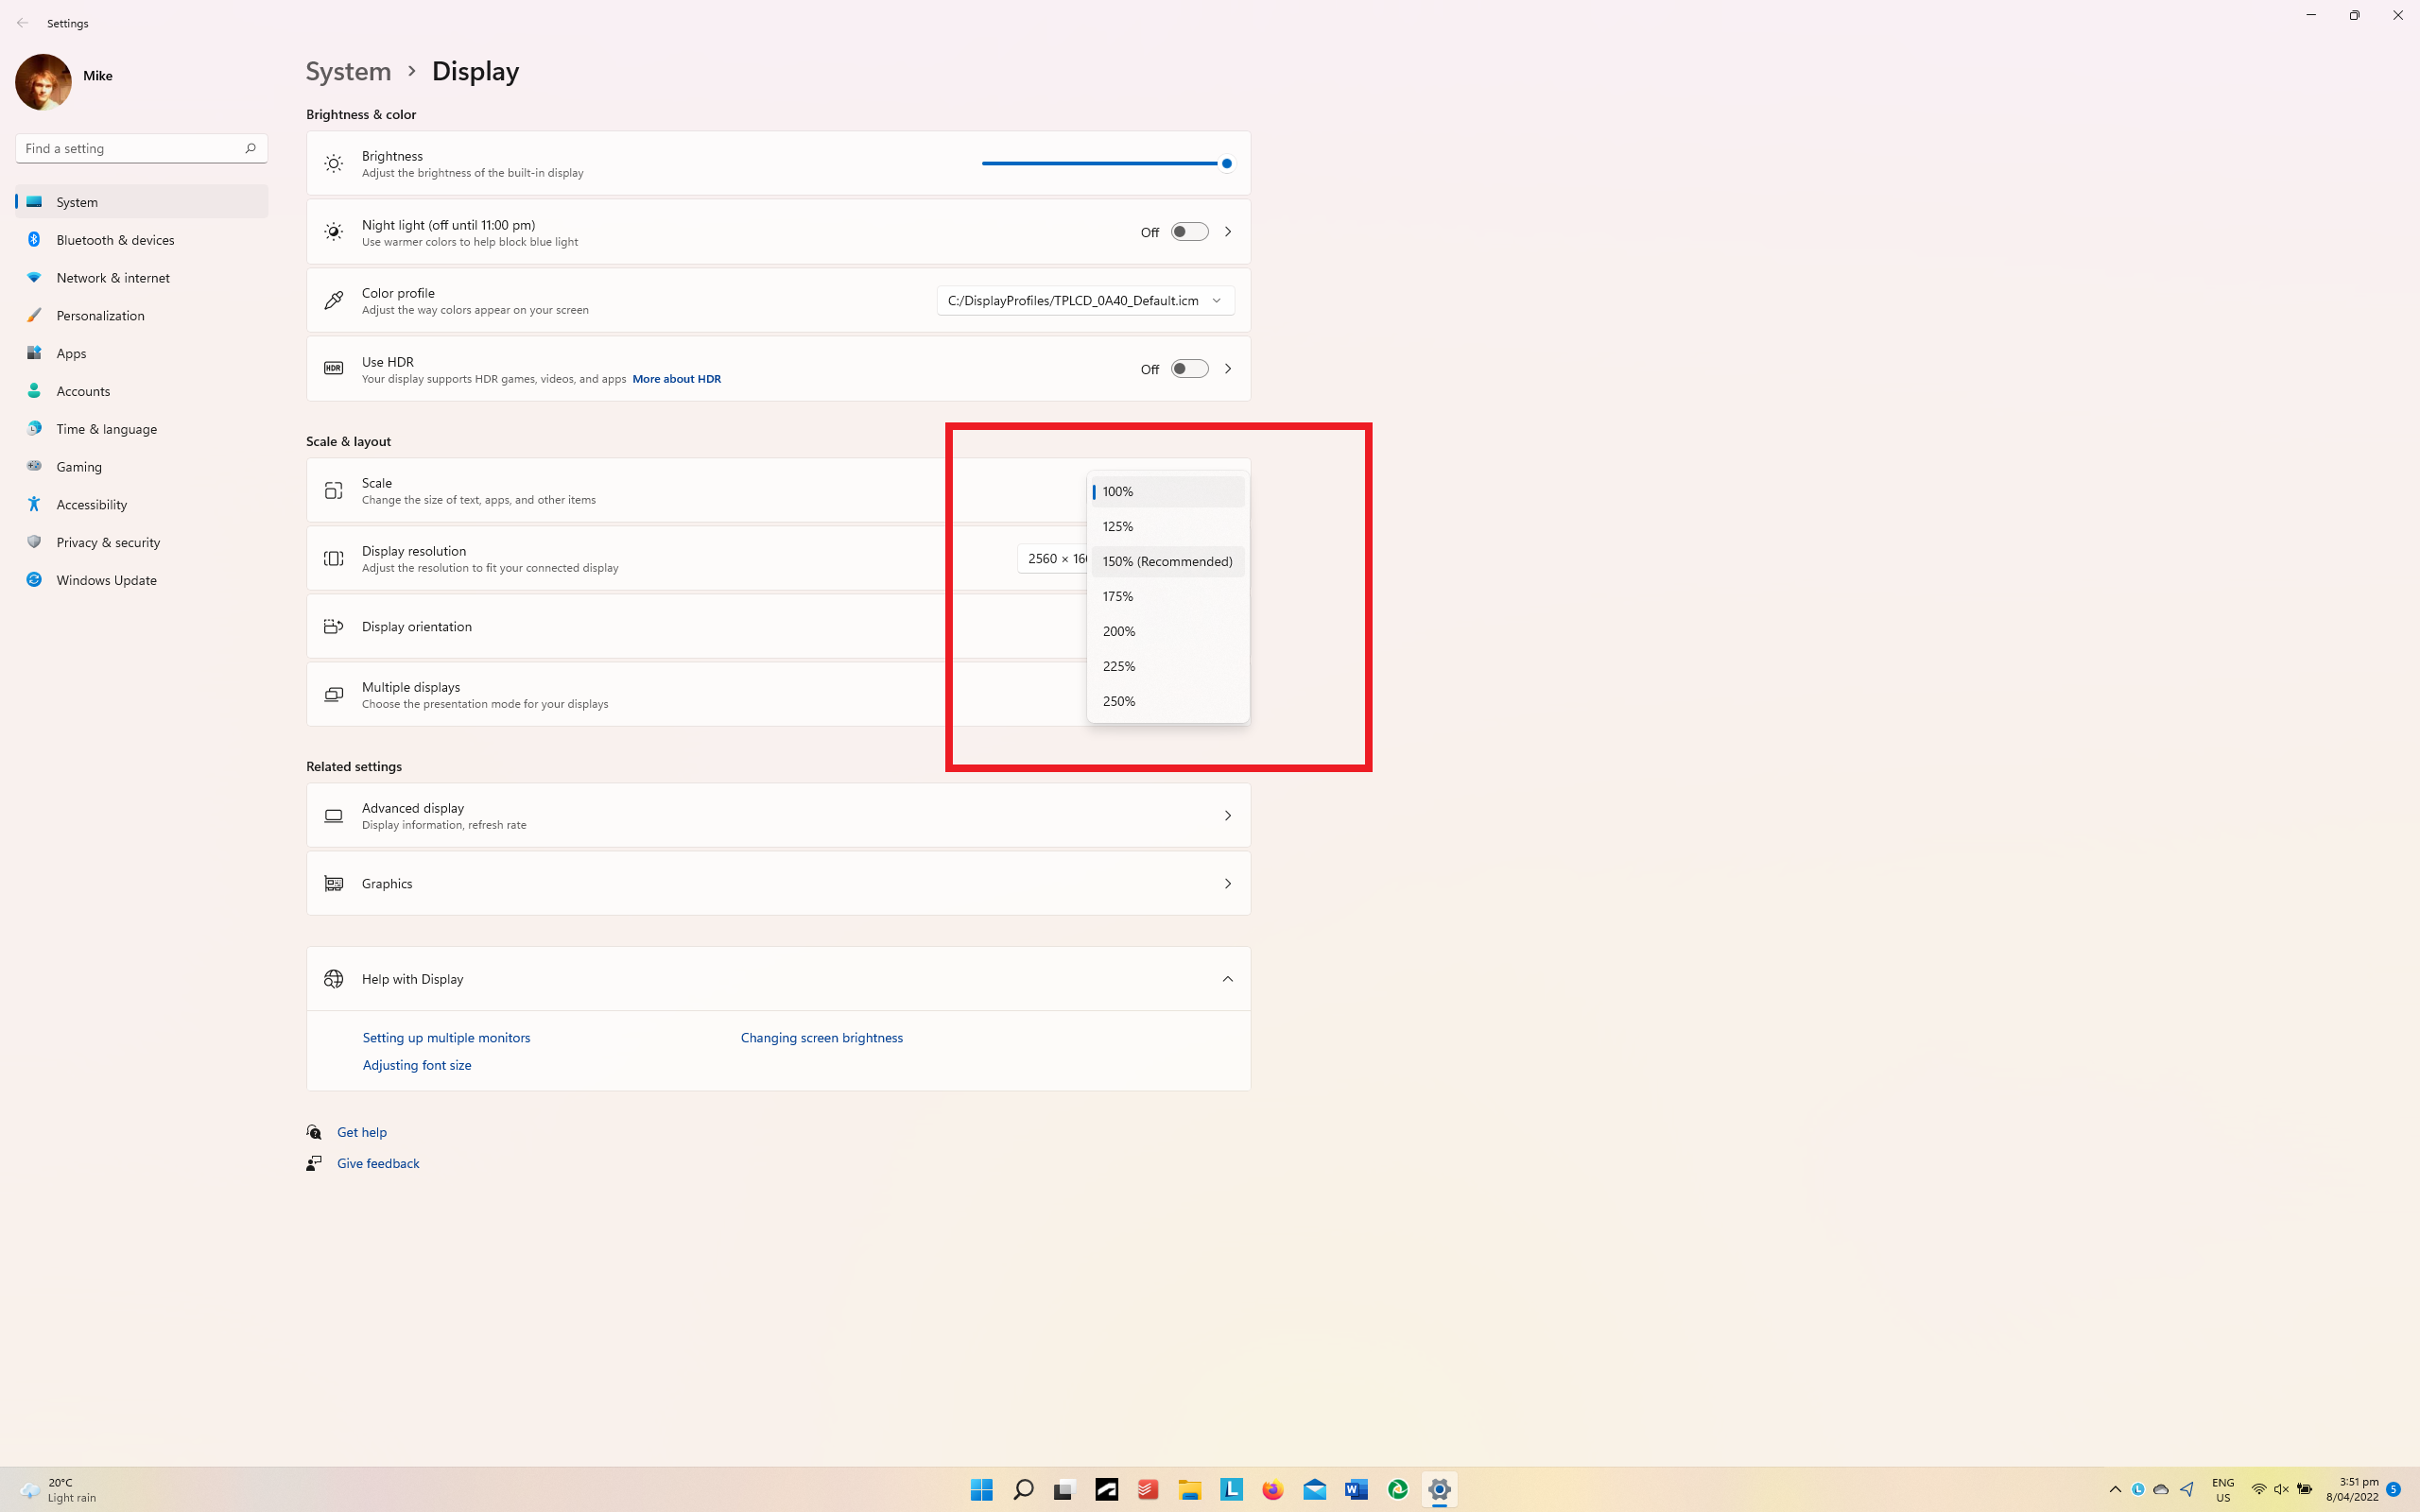
Task: Click the Bluetooth & devices sidebar icon
Action: point(34,240)
